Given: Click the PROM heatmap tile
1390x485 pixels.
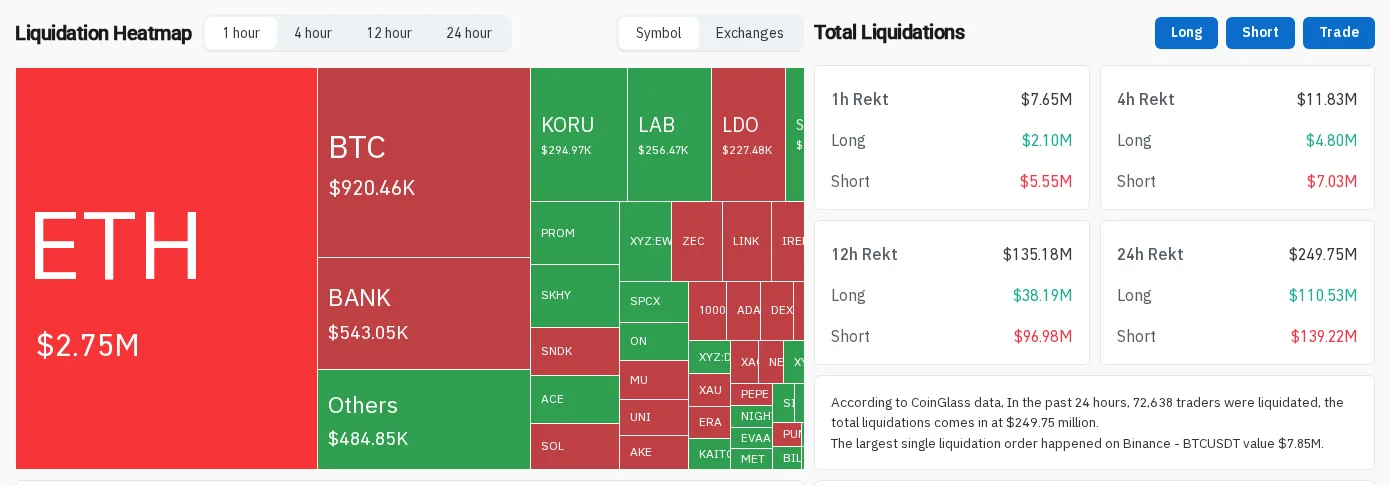Looking at the screenshot, I should coord(575,233).
